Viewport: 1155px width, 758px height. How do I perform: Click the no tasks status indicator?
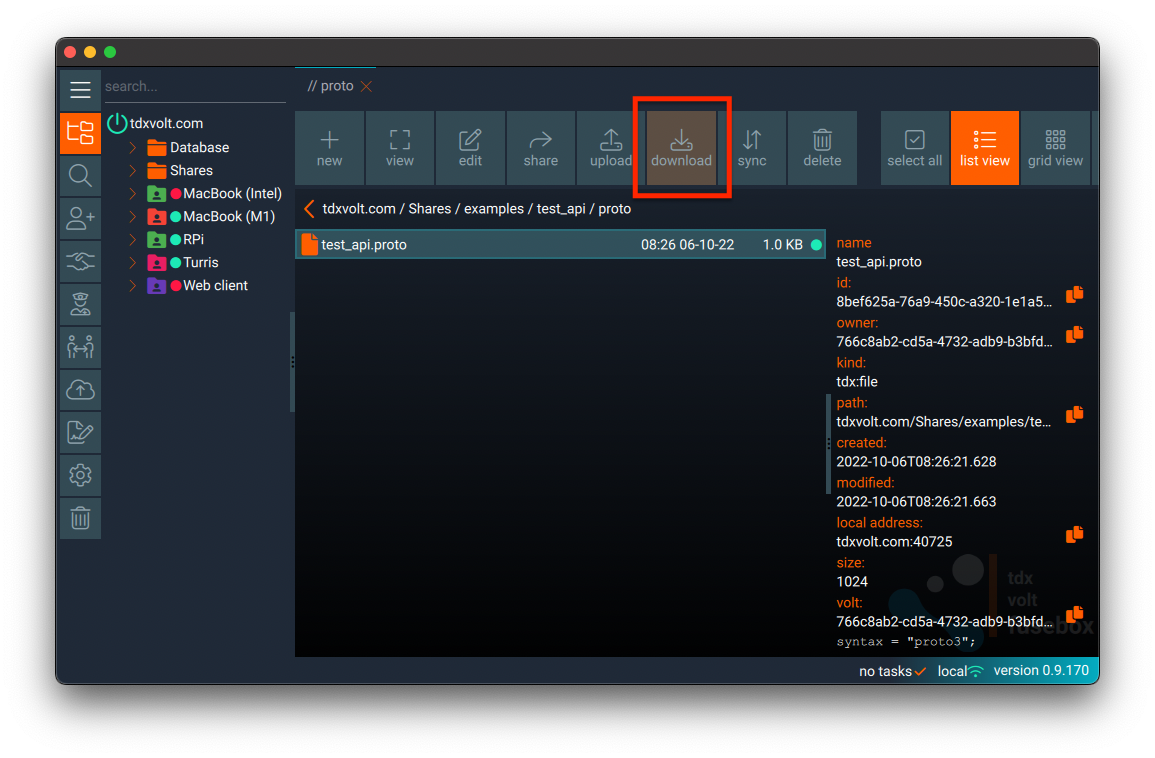tap(892, 671)
